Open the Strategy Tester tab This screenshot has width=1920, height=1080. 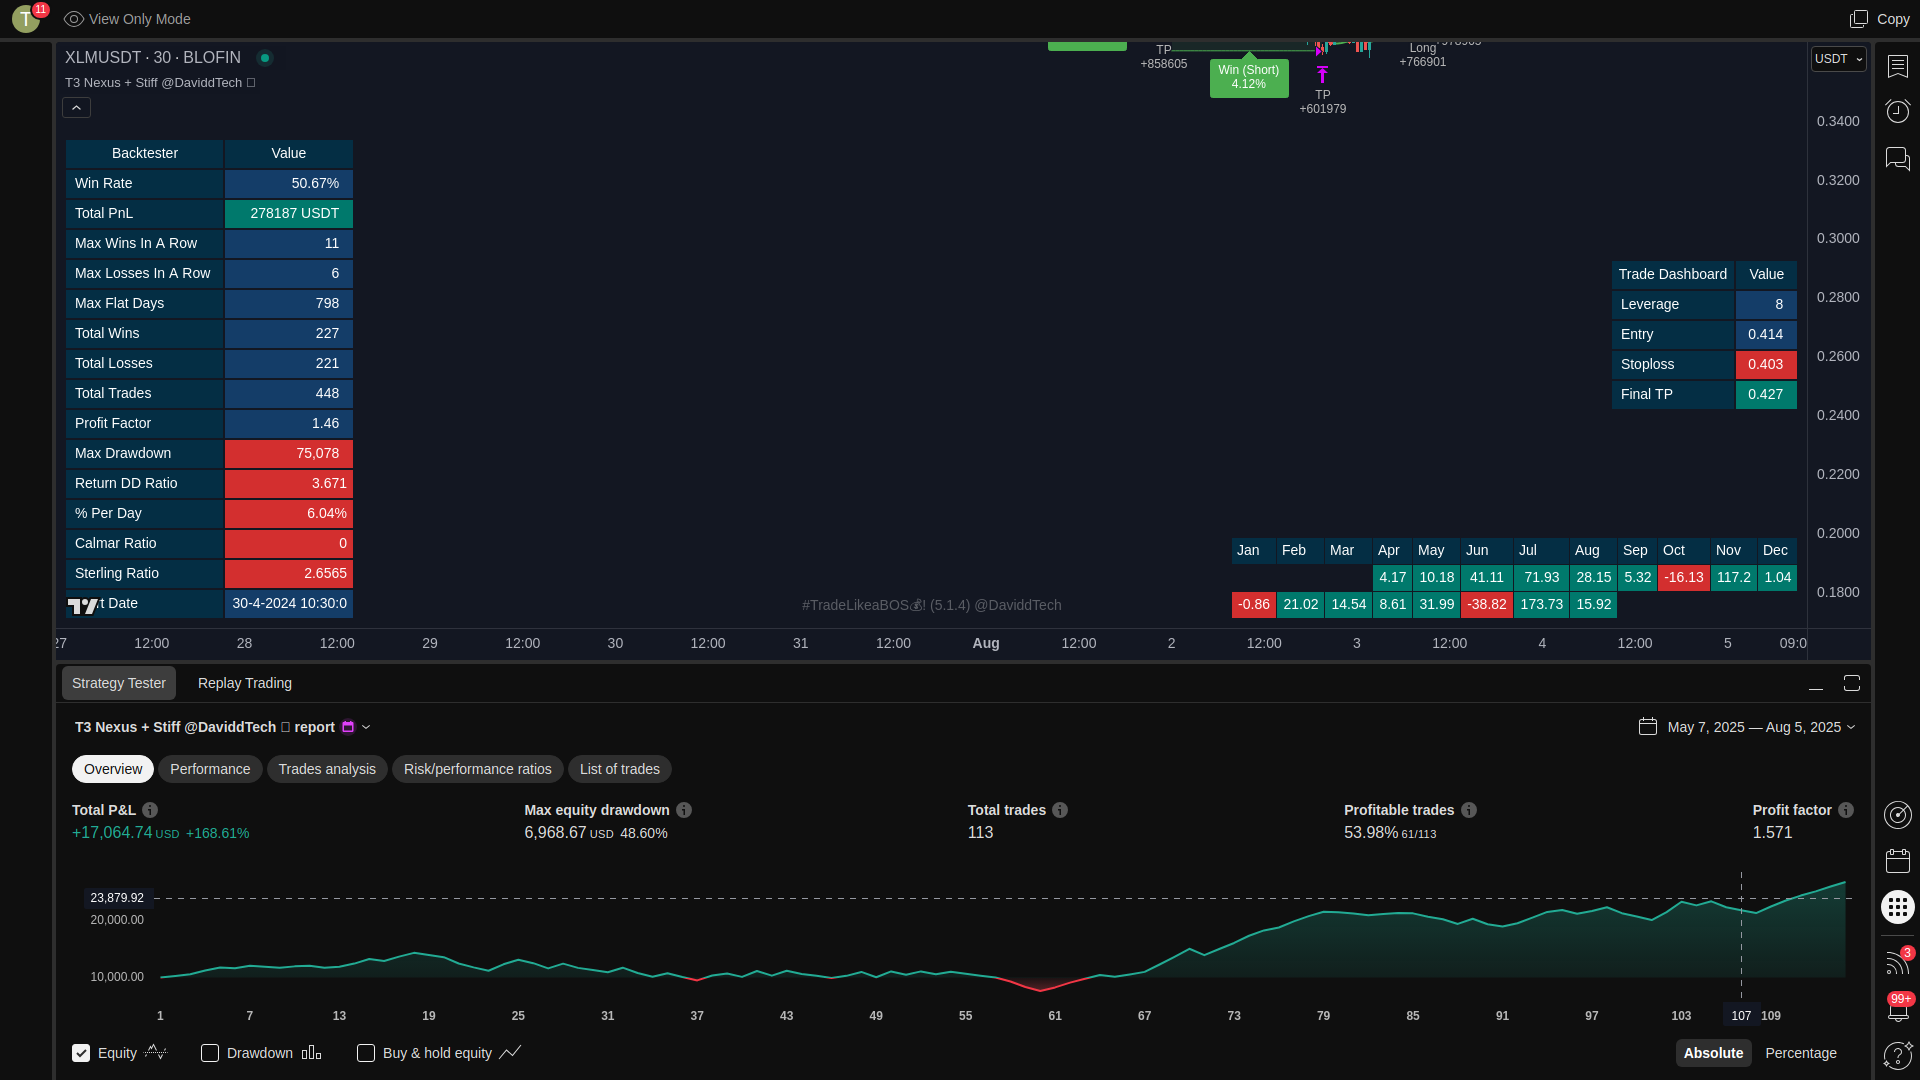119,683
